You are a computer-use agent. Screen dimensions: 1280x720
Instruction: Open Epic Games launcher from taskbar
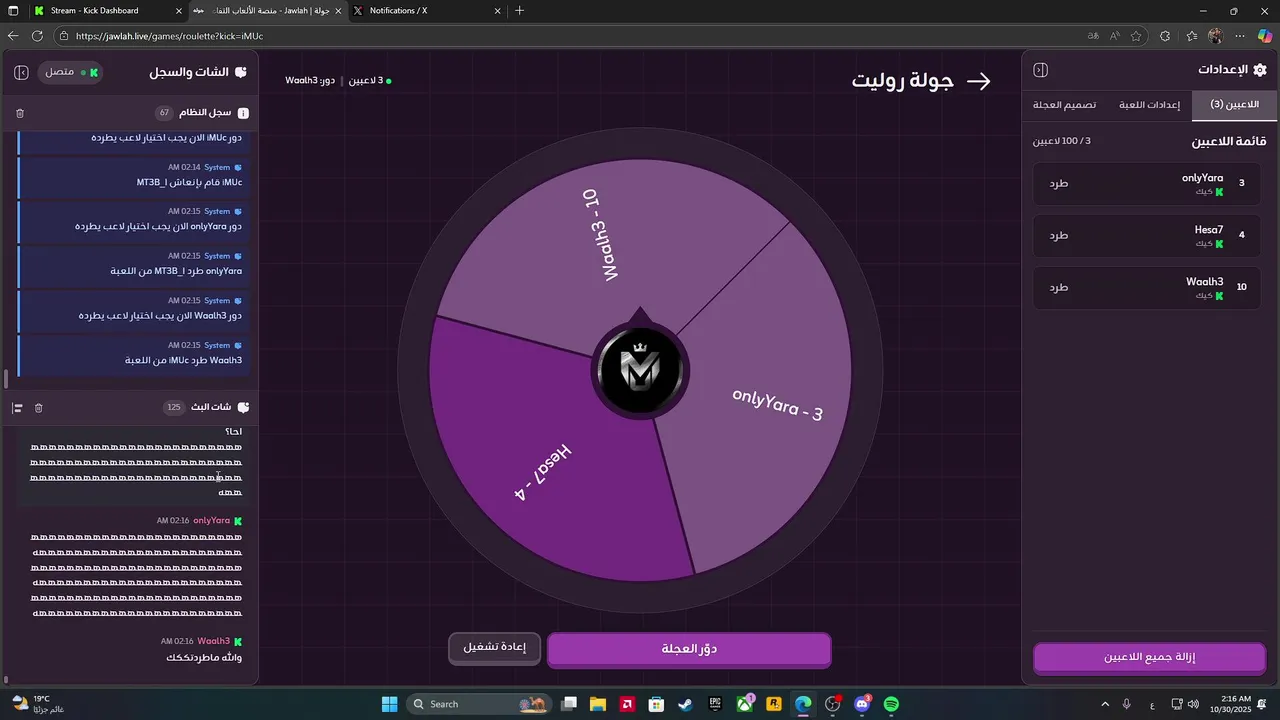pos(715,704)
